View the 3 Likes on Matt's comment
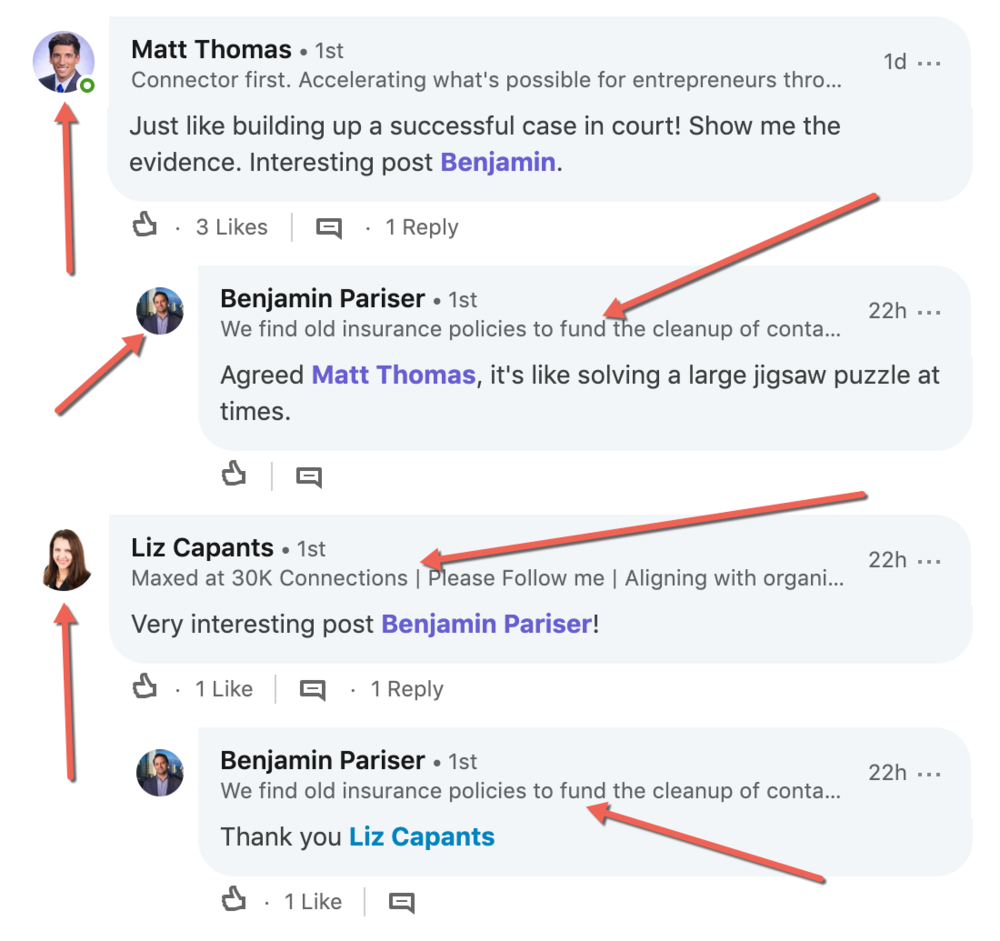The image size is (1000, 941). tap(231, 228)
